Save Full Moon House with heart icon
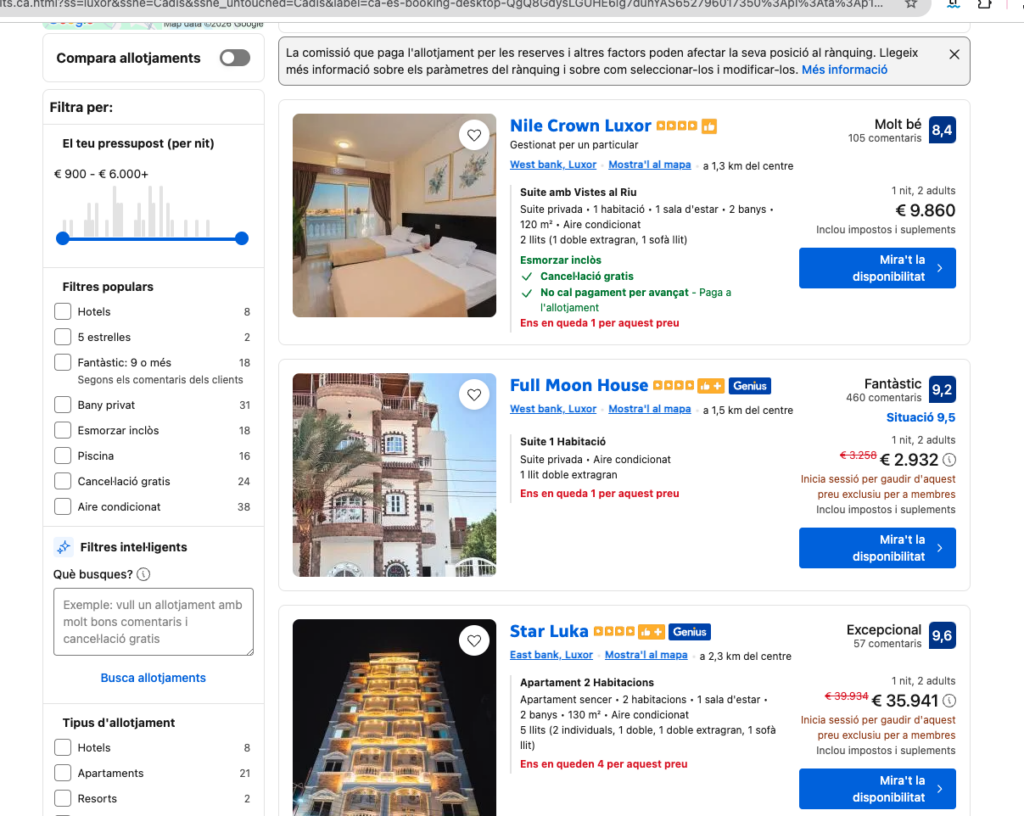This screenshot has height=816, width=1024. click(x=474, y=395)
